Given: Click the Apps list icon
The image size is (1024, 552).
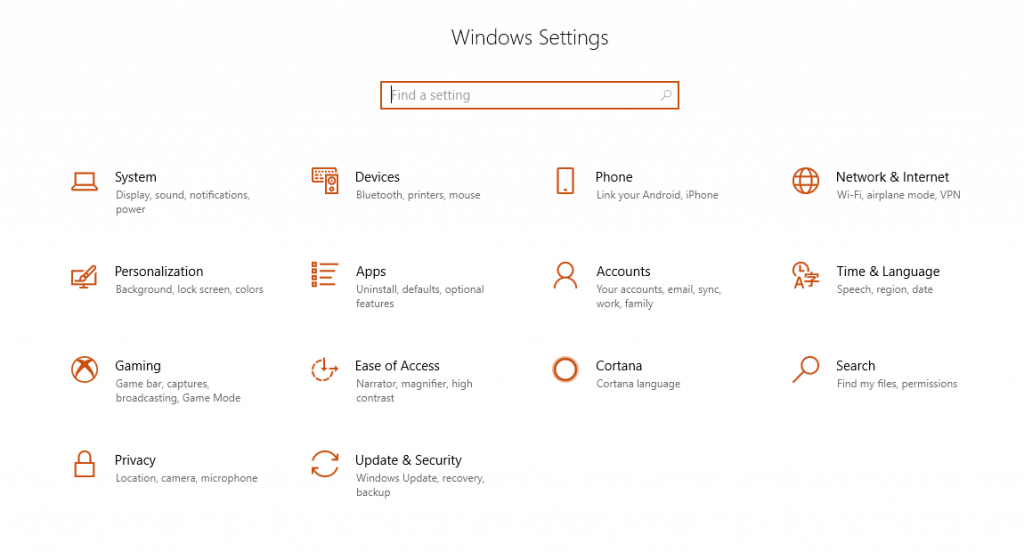Looking at the screenshot, I should (325, 275).
